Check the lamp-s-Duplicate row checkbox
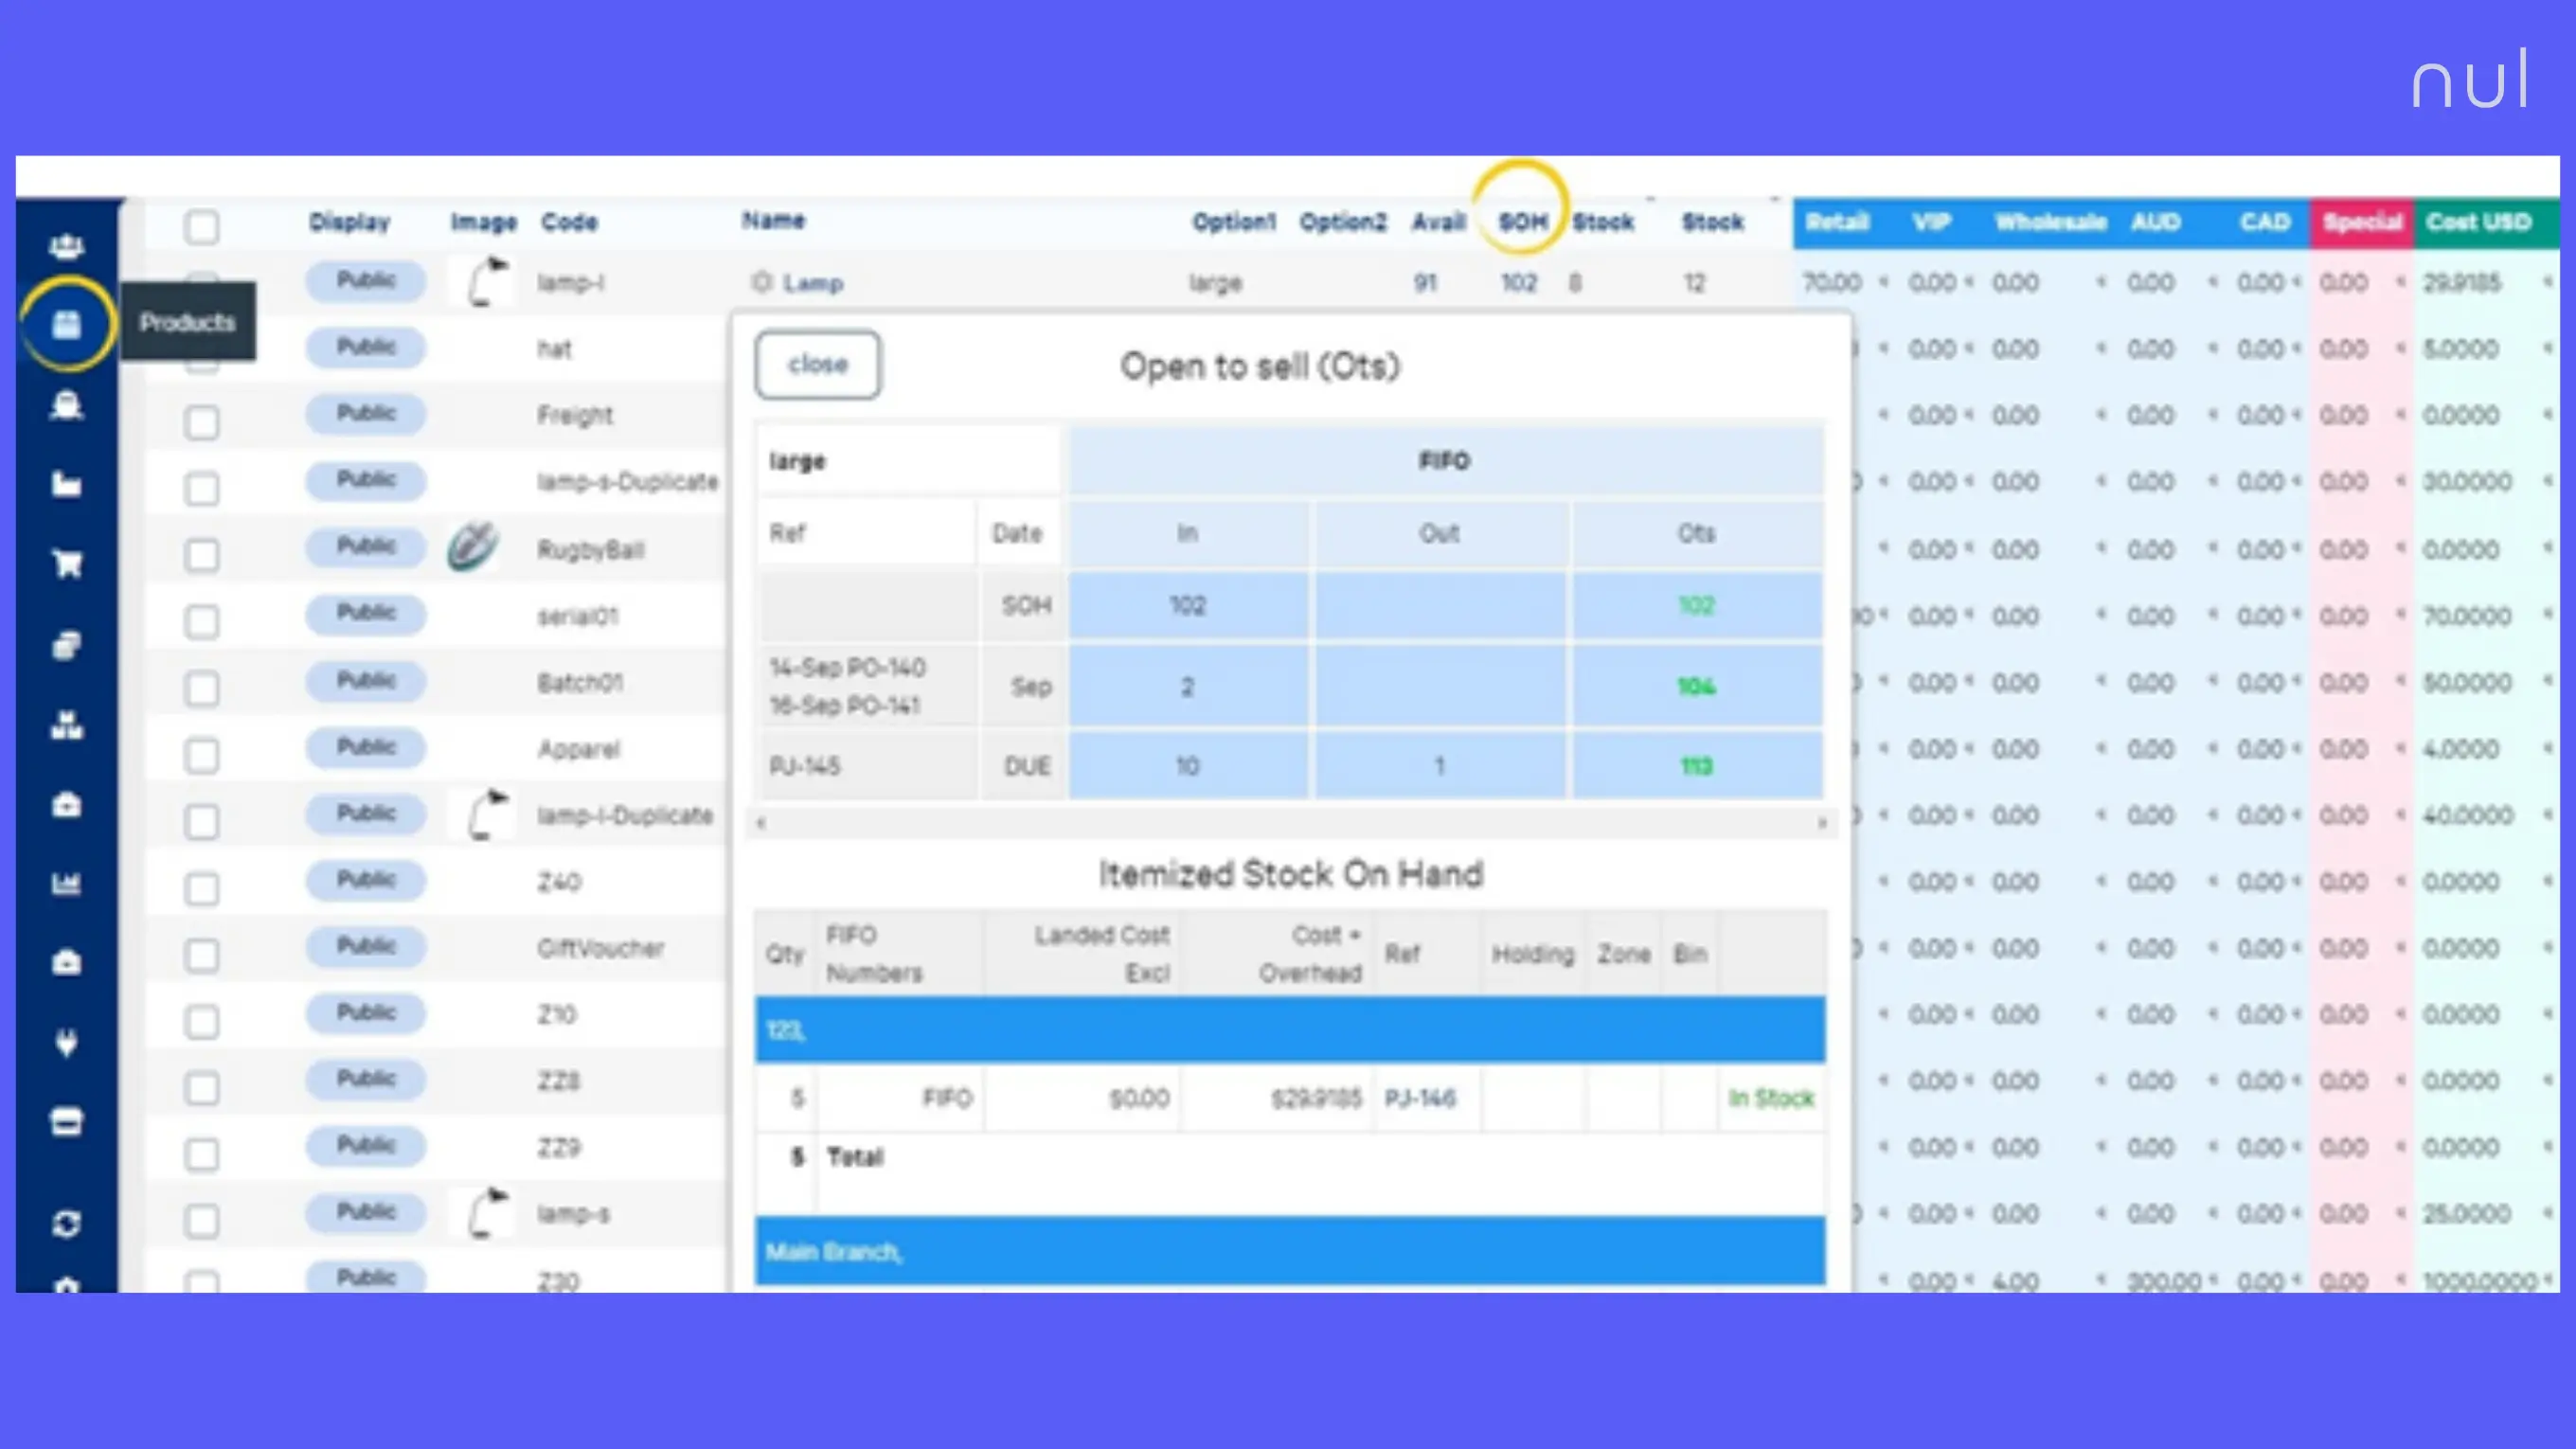The image size is (2576, 1449). click(x=202, y=488)
